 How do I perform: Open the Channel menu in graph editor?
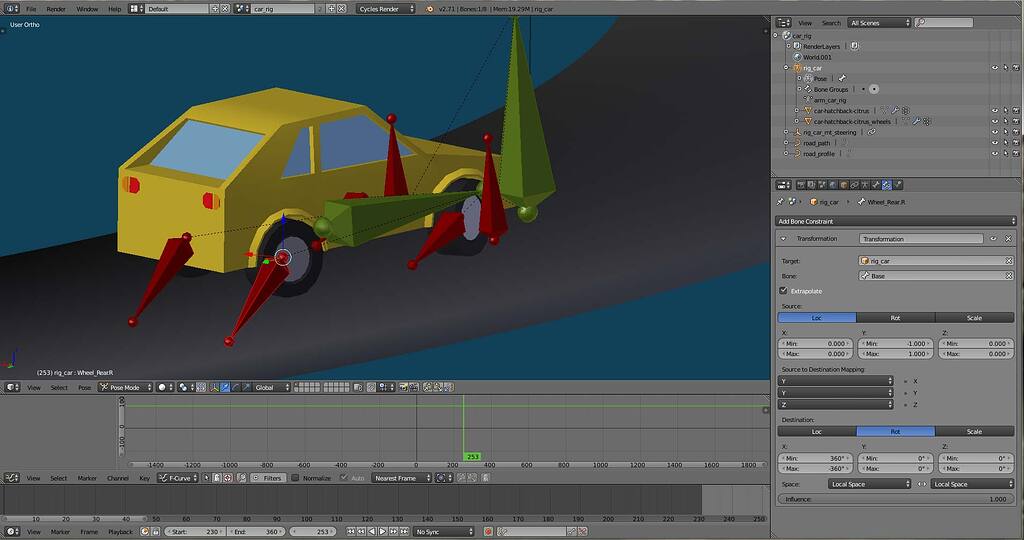click(x=118, y=478)
